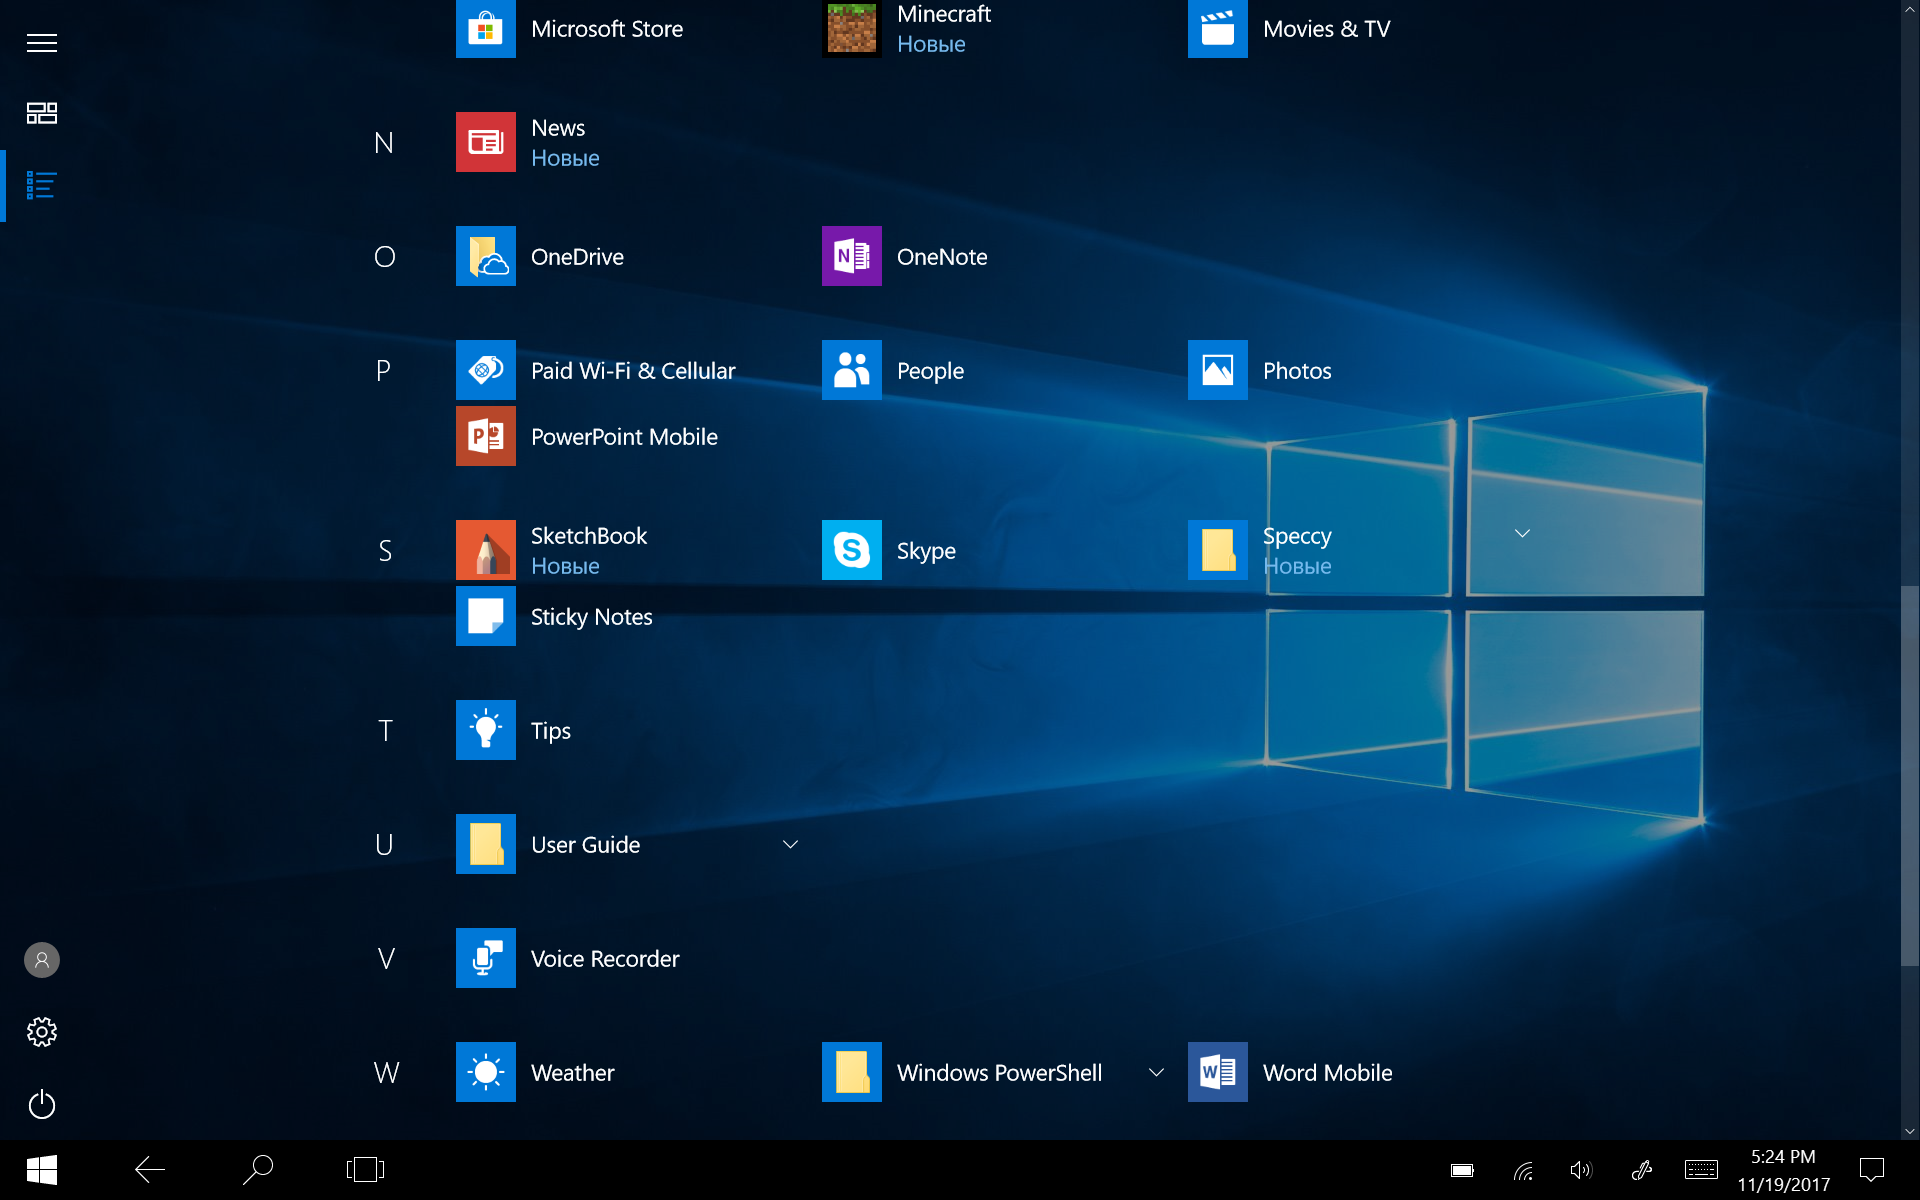Open the network Wi-Fi tray icon
The width and height of the screenshot is (1920, 1200).
[1523, 1171]
